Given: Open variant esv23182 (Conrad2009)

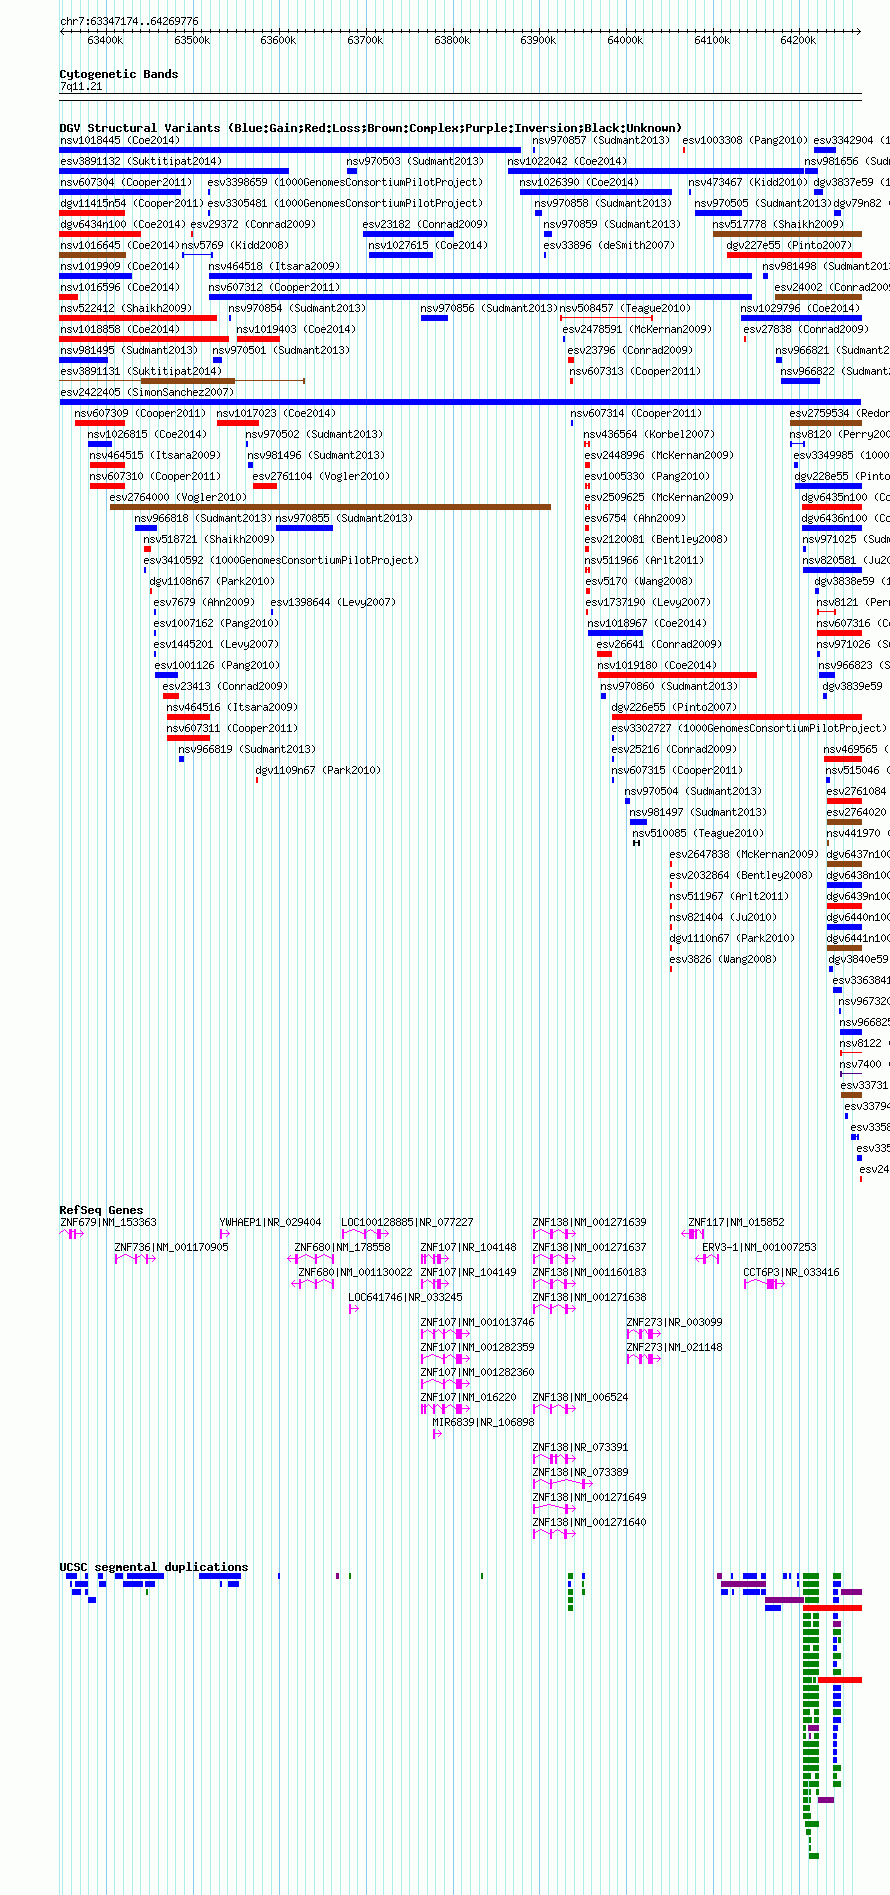Looking at the screenshot, I should [x=425, y=224].
